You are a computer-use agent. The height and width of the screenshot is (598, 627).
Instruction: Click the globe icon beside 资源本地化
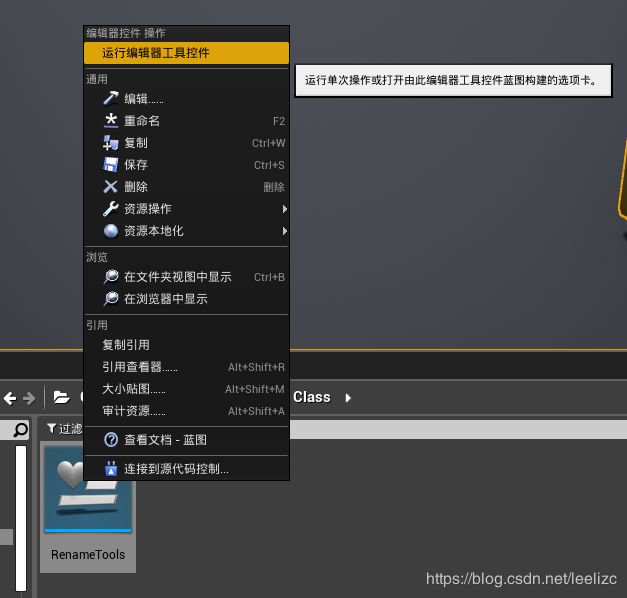pyautogui.click(x=111, y=231)
